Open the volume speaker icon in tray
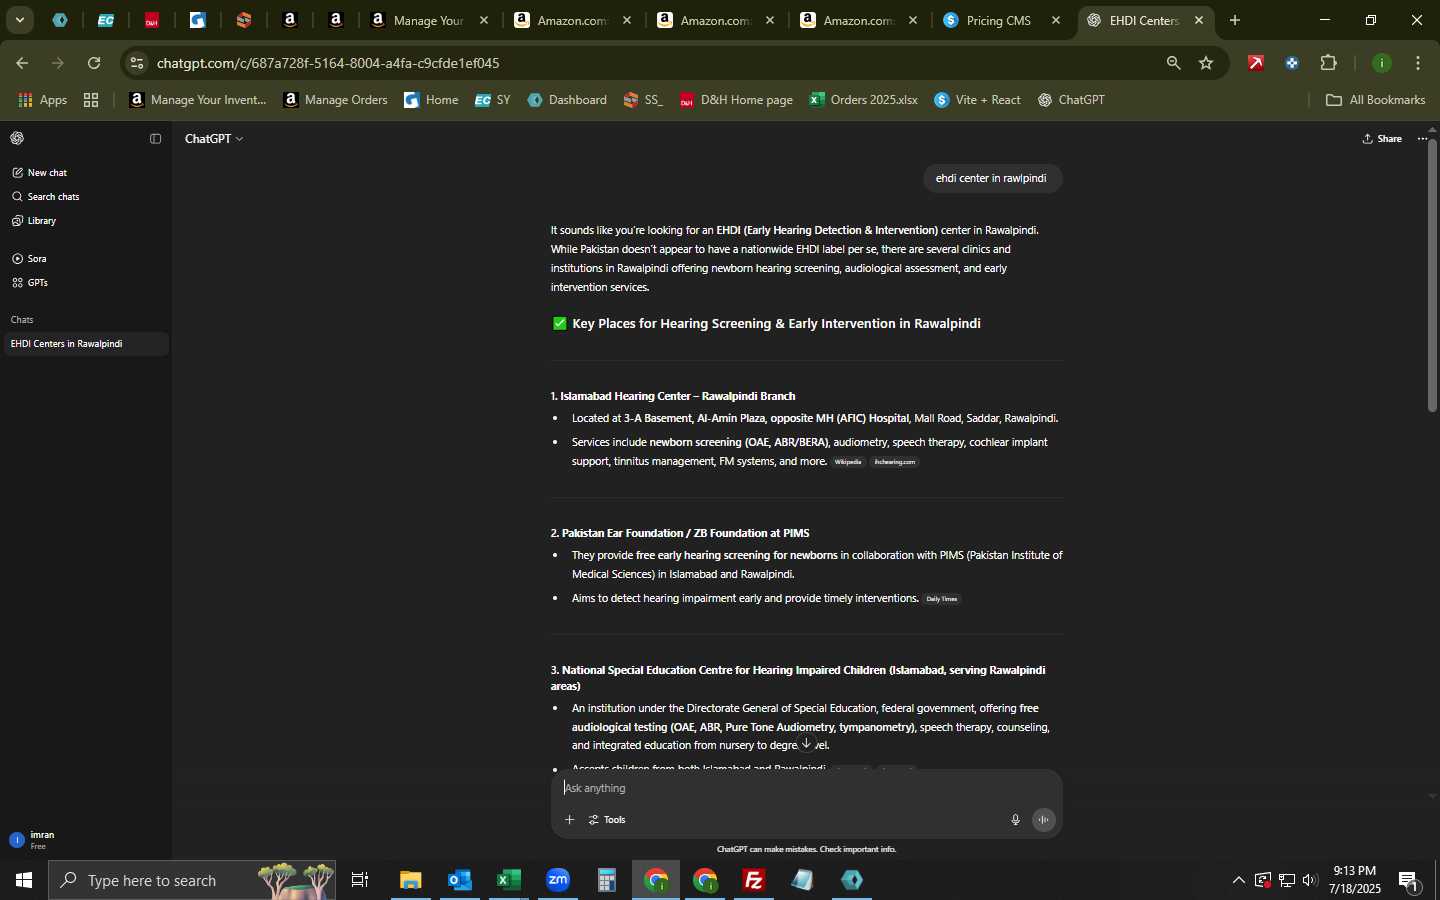This screenshot has height=900, width=1440. [1310, 881]
